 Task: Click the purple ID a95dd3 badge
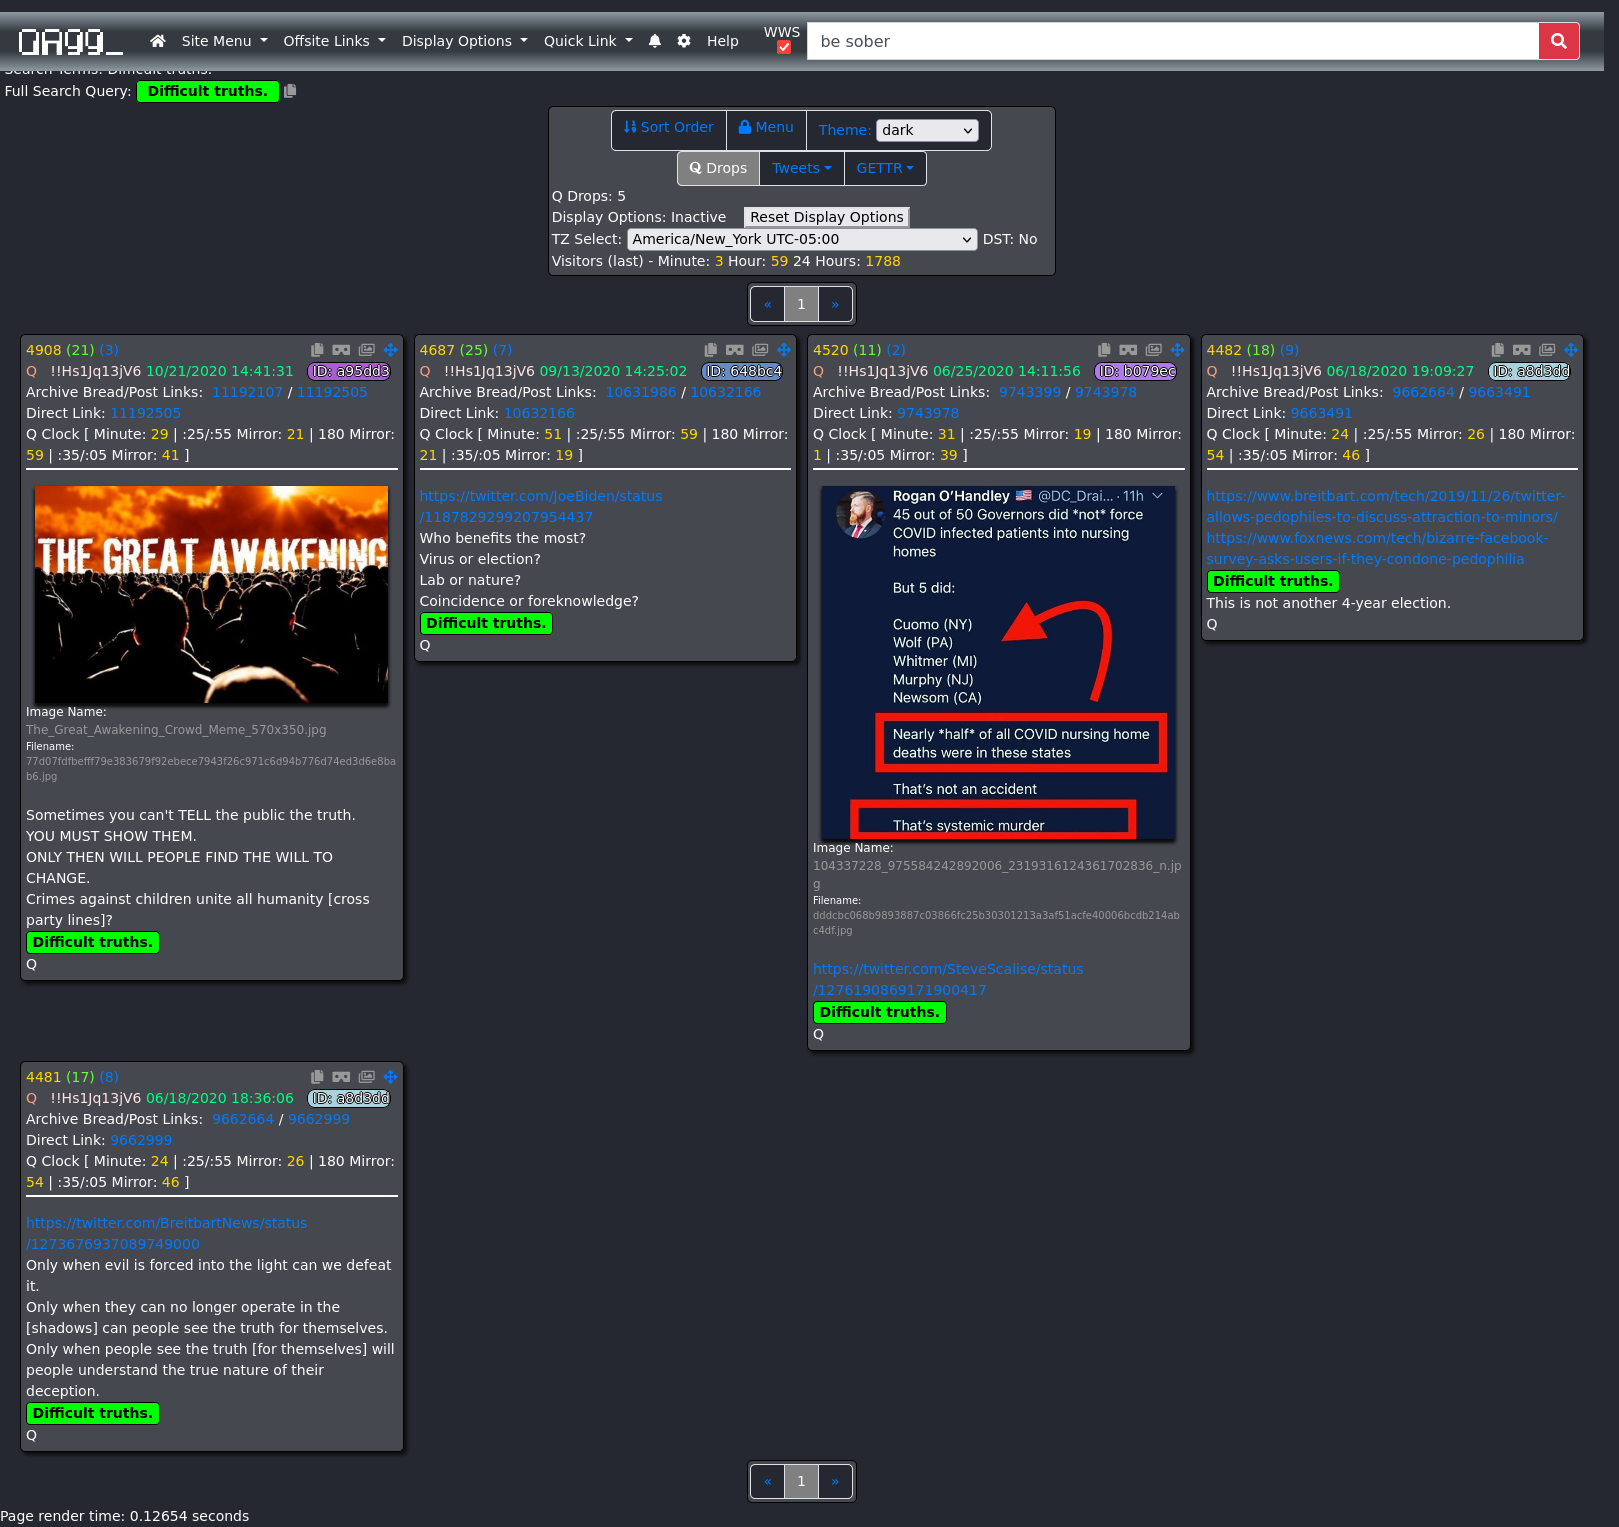click(x=349, y=371)
